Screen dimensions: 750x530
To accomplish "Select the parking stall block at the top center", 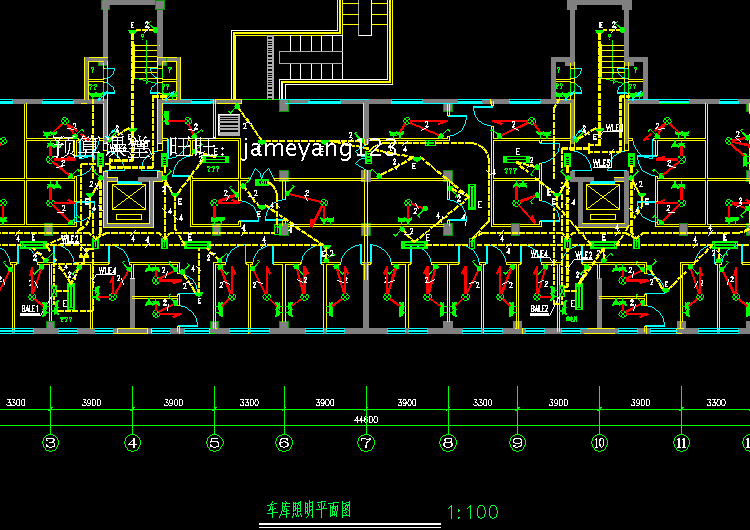I will [x=311, y=57].
